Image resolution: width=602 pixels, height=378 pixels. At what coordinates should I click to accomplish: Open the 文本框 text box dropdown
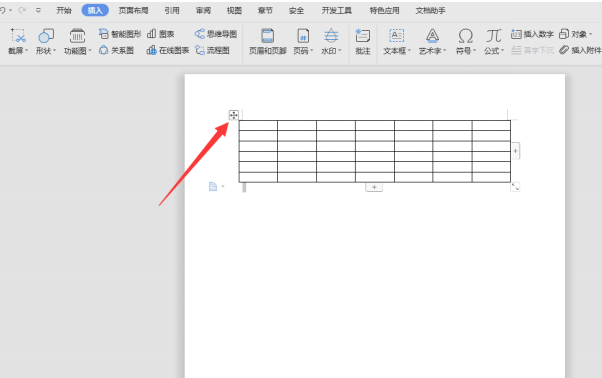(409, 51)
